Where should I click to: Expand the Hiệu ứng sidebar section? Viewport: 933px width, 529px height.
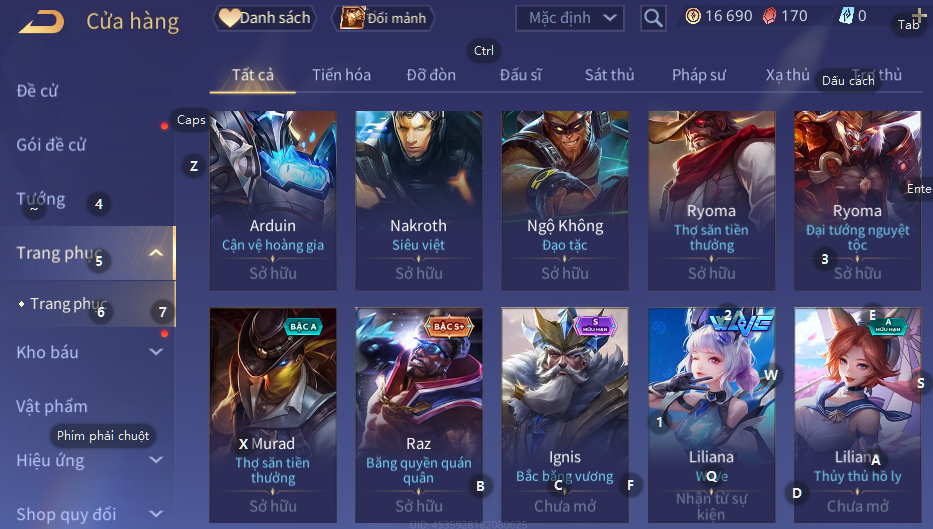pyautogui.click(x=156, y=459)
